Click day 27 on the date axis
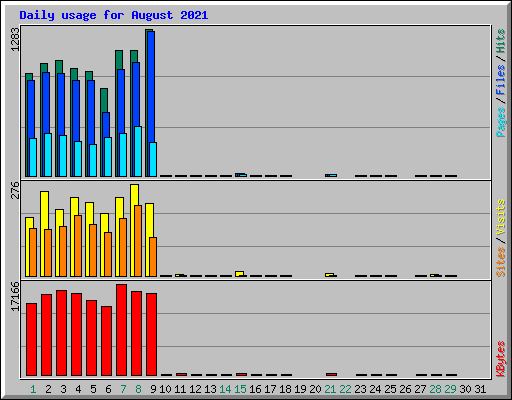512x400 pixels. [x=420, y=389]
